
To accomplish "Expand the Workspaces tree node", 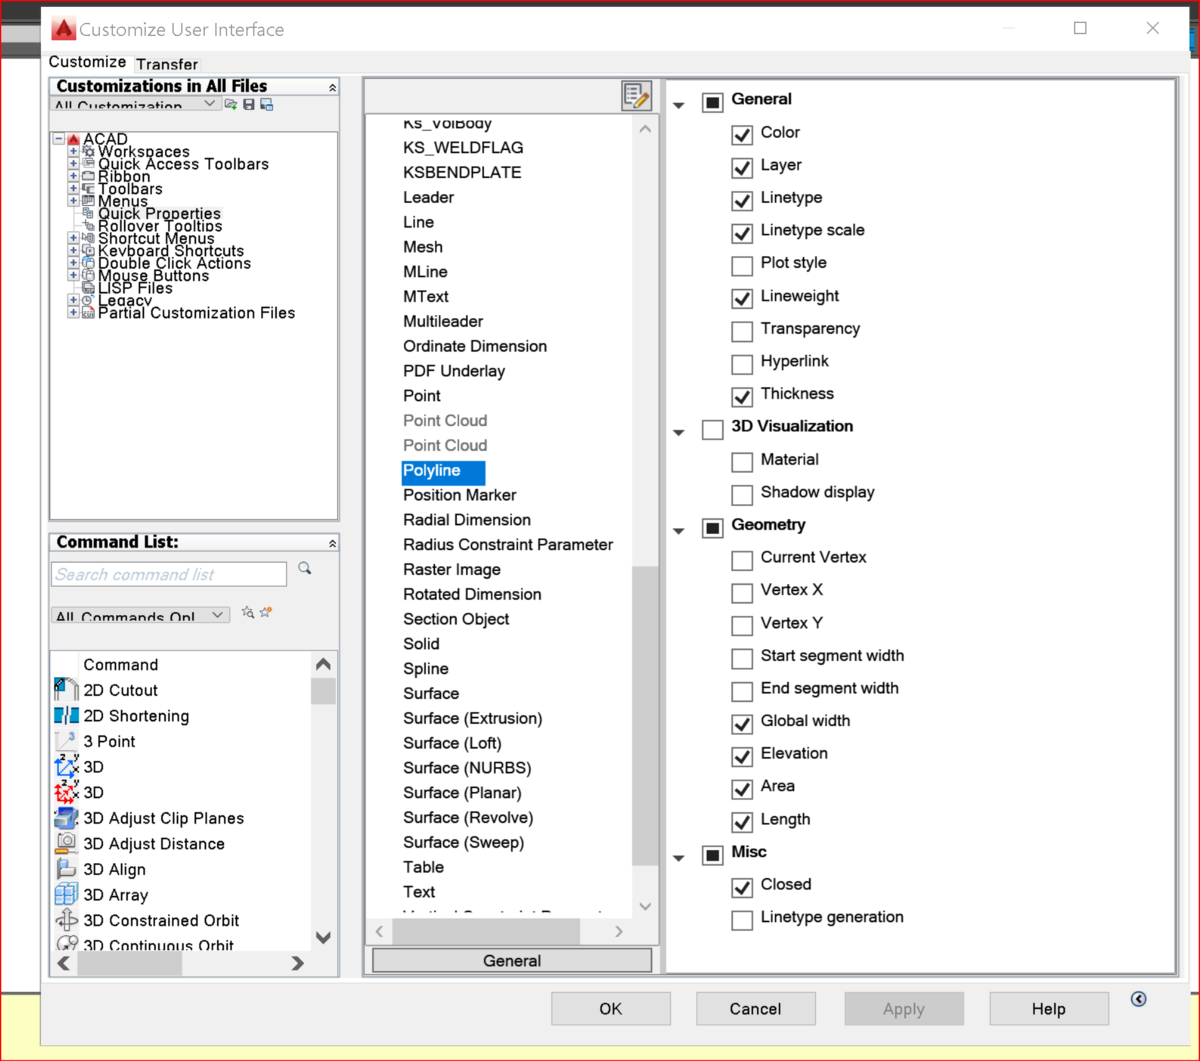I will [x=74, y=152].
